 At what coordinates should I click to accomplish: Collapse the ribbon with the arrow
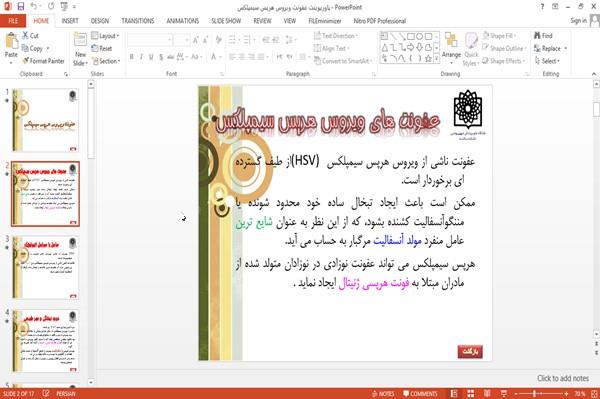(594, 74)
